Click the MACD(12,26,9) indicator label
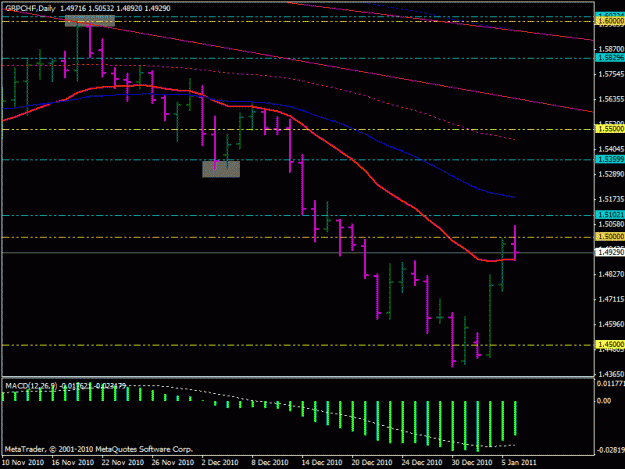Image resolution: width=625 pixels, height=469 pixels. click(x=31, y=386)
